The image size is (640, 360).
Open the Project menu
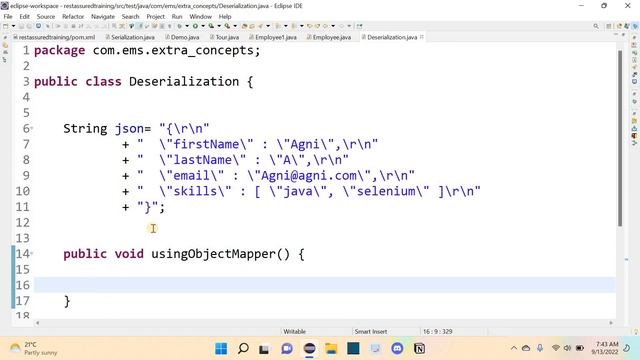coord(156,16)
